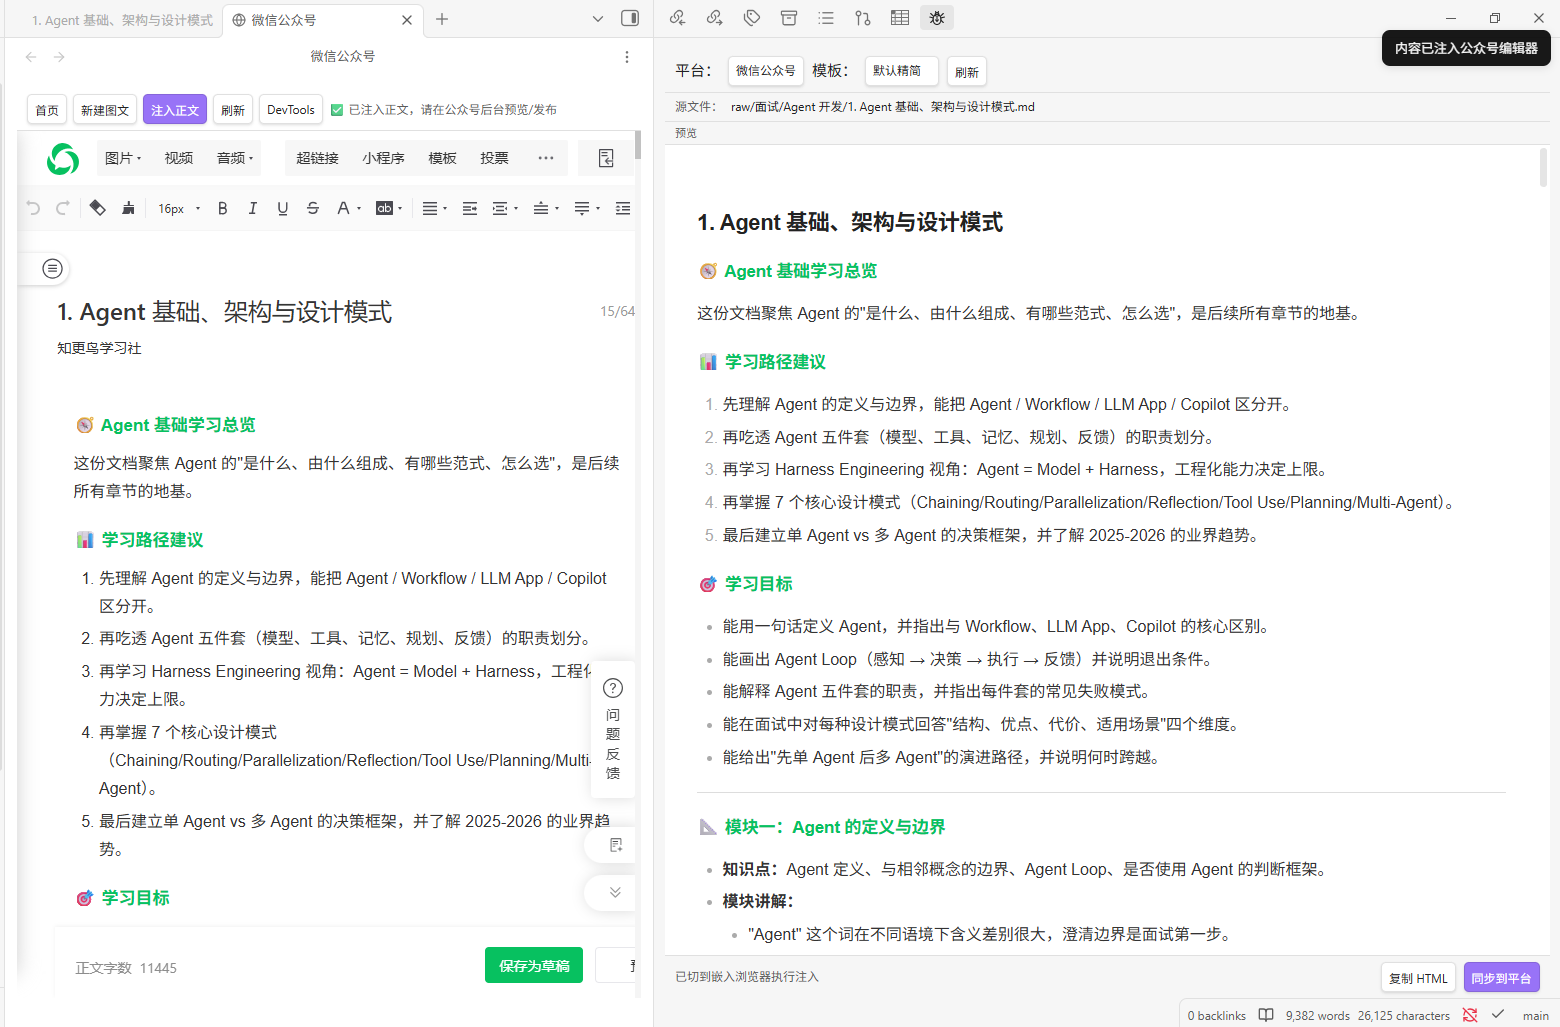Click the reading view book icon in status bar
Screen dimensions: 1560x1027
[1266, 1015]
